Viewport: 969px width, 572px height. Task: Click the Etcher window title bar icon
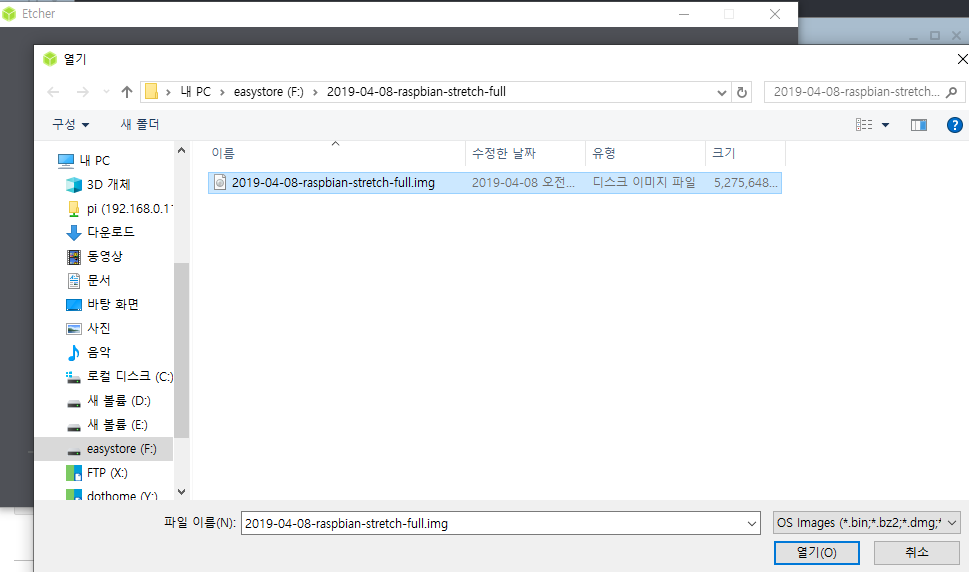(x=9, y=14)
